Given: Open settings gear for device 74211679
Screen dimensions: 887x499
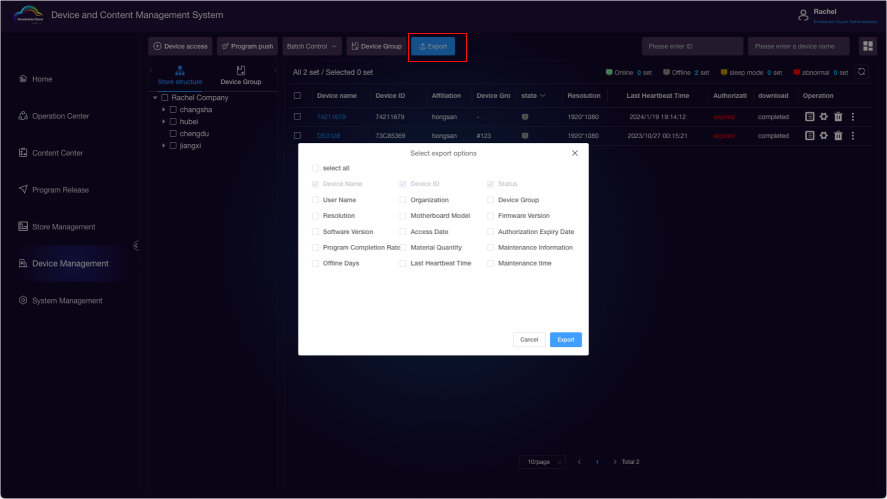Looking at the screenshot, I should coord(824,116).
